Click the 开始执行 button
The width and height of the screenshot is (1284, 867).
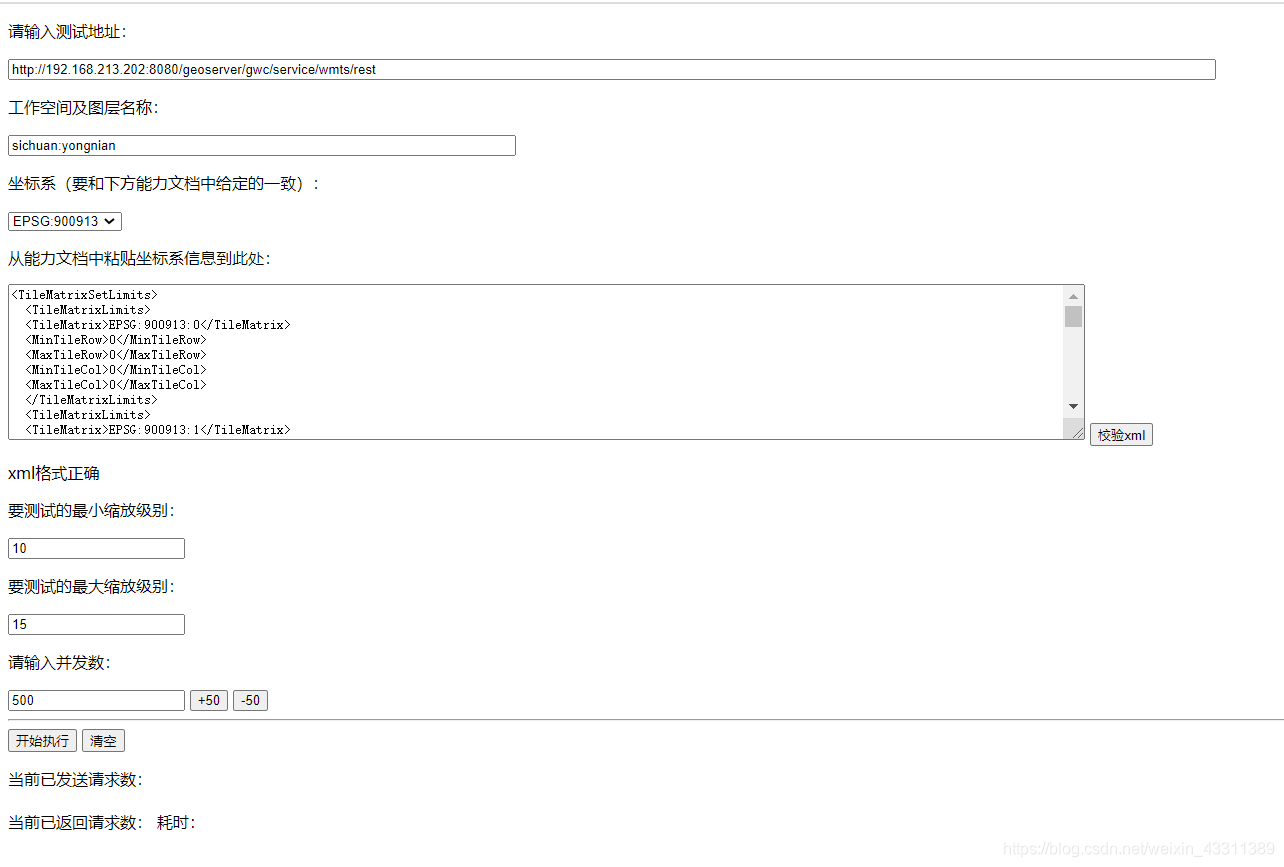pos(42,741)
